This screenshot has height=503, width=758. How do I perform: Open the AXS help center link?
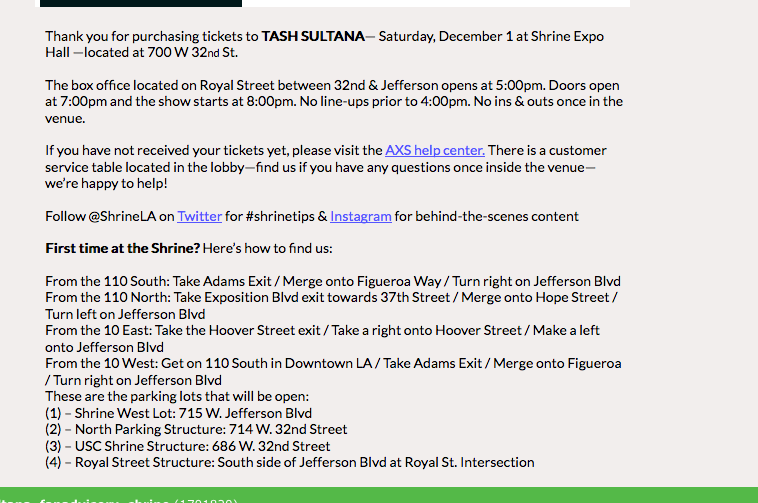click(435, 150)
